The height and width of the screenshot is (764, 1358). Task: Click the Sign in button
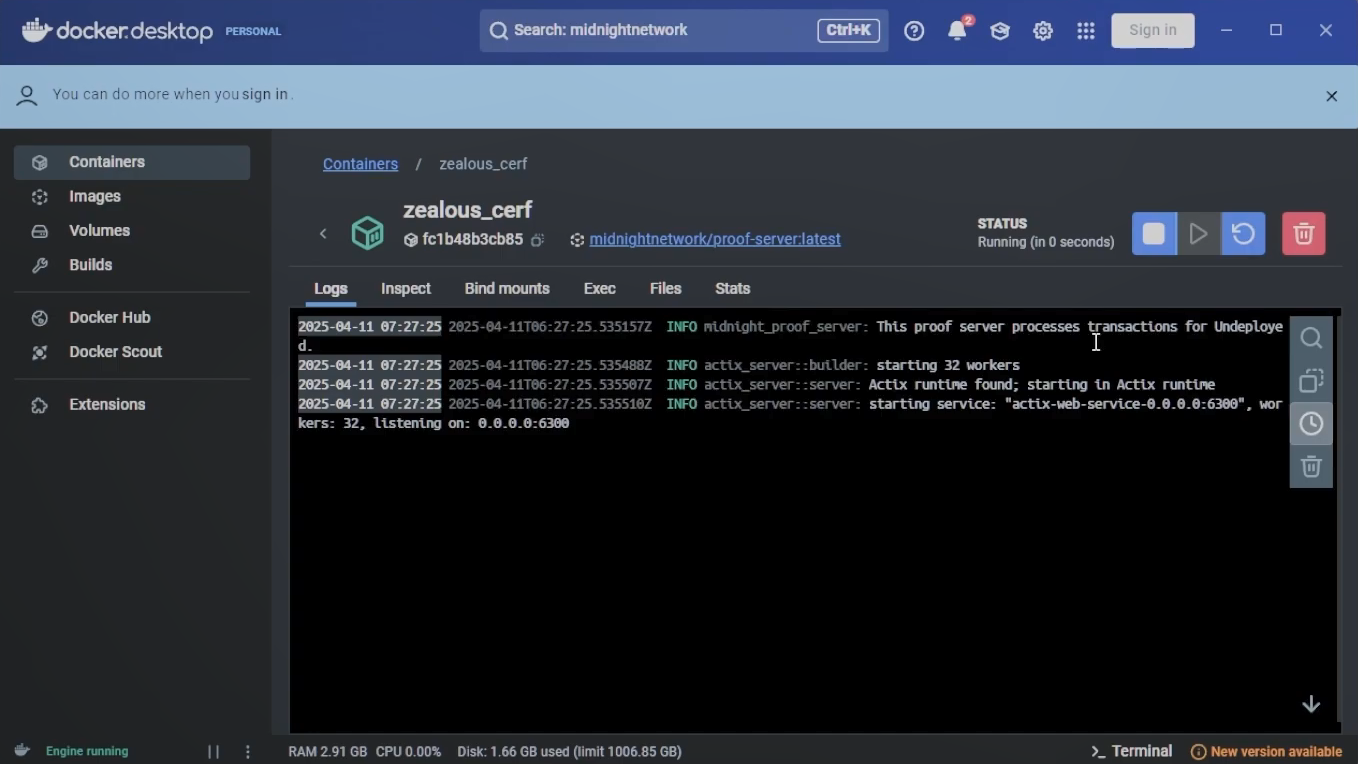coord(1152,30)
